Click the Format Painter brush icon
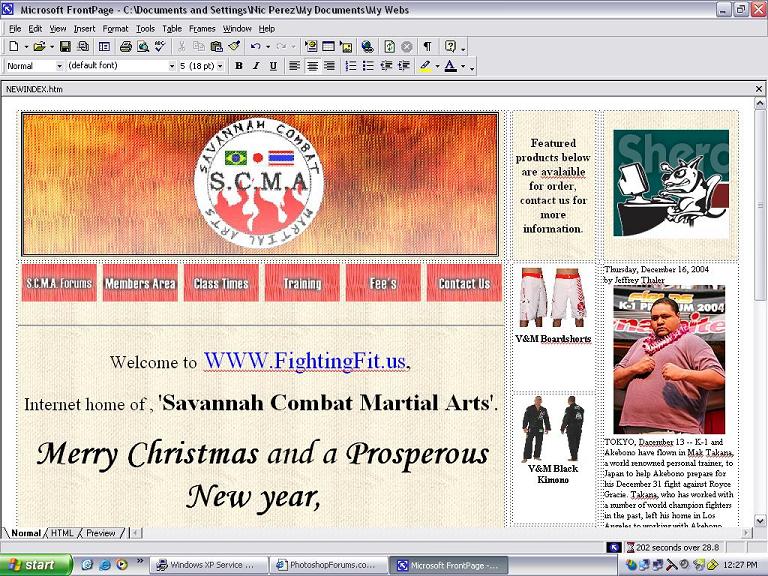Screen dimensions: 768x576 point(234,47)
